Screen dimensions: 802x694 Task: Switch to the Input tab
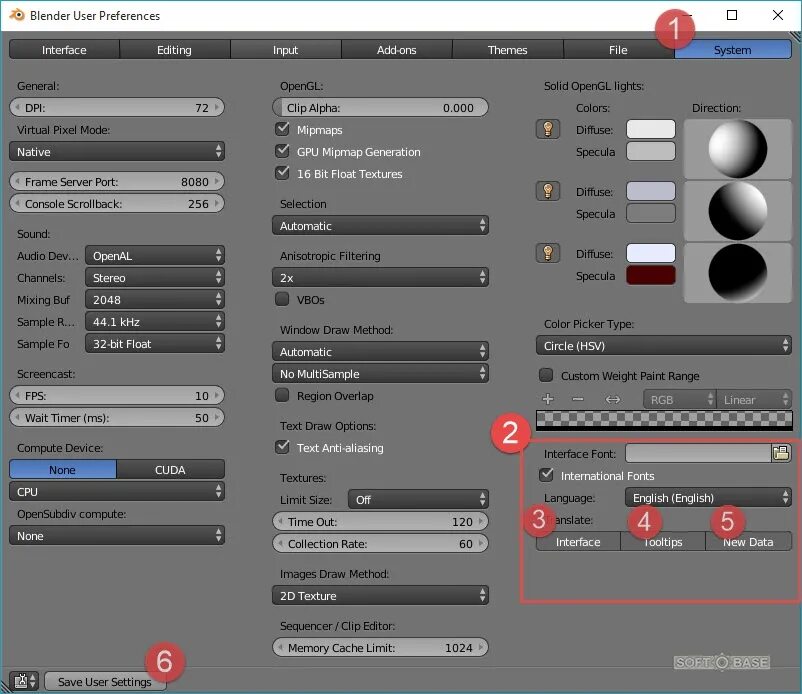pyautogui.click(x=285, y=50)
